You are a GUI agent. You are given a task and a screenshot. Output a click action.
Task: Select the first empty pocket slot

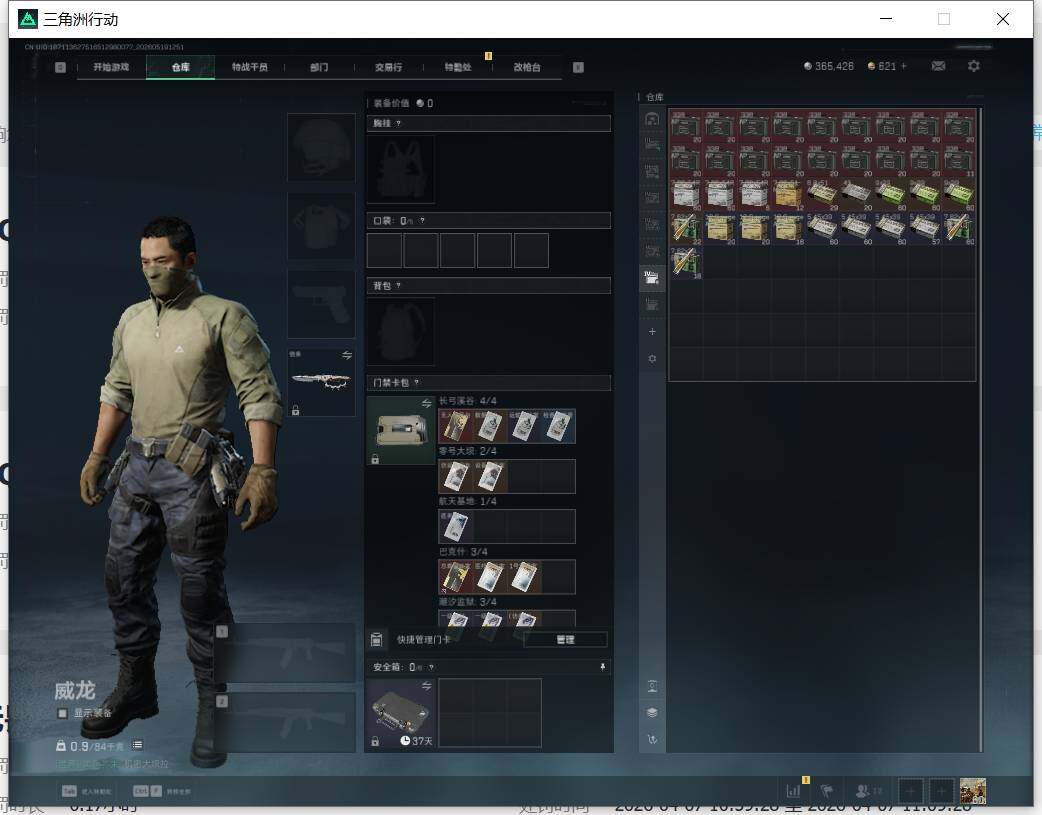coord(384,250)
